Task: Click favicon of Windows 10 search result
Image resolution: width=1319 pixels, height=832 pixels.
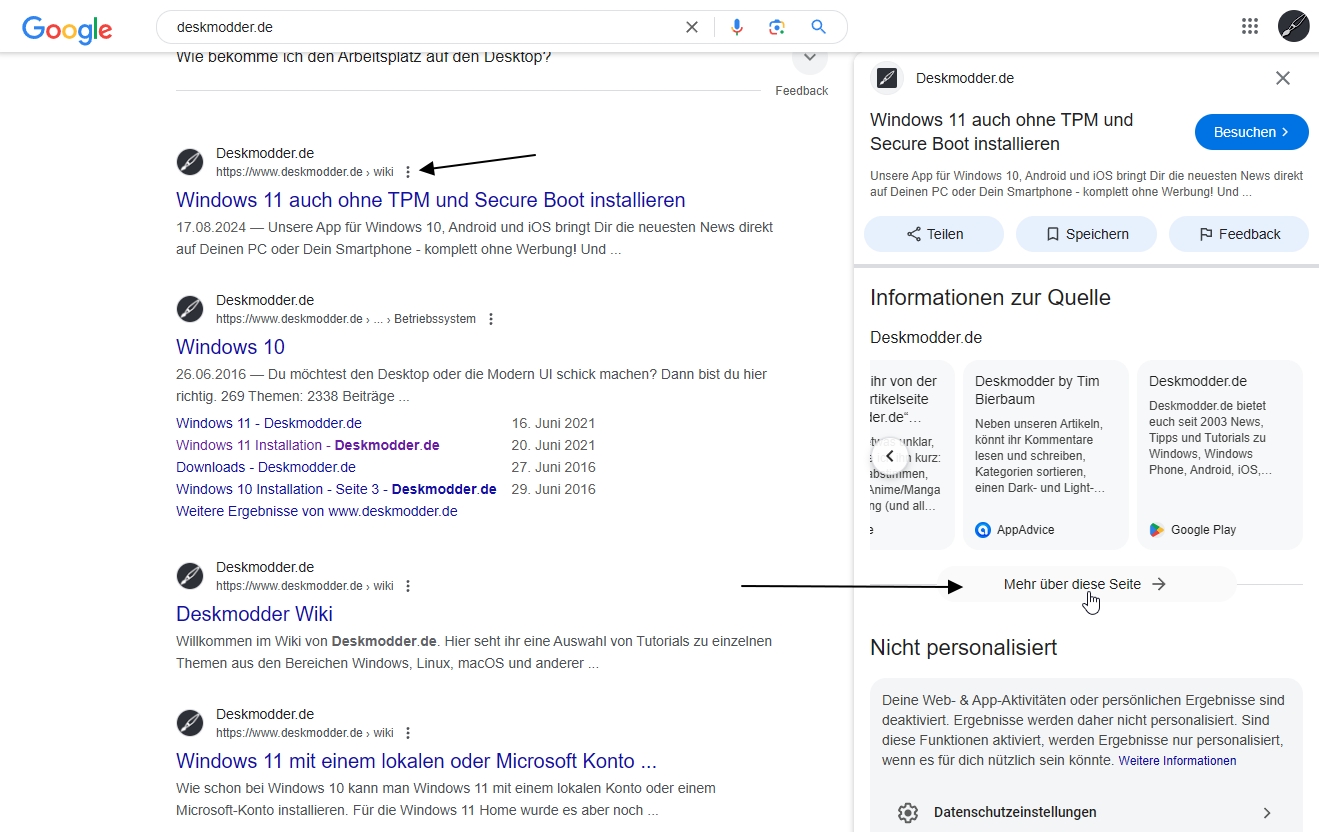Action: [190, 309]
